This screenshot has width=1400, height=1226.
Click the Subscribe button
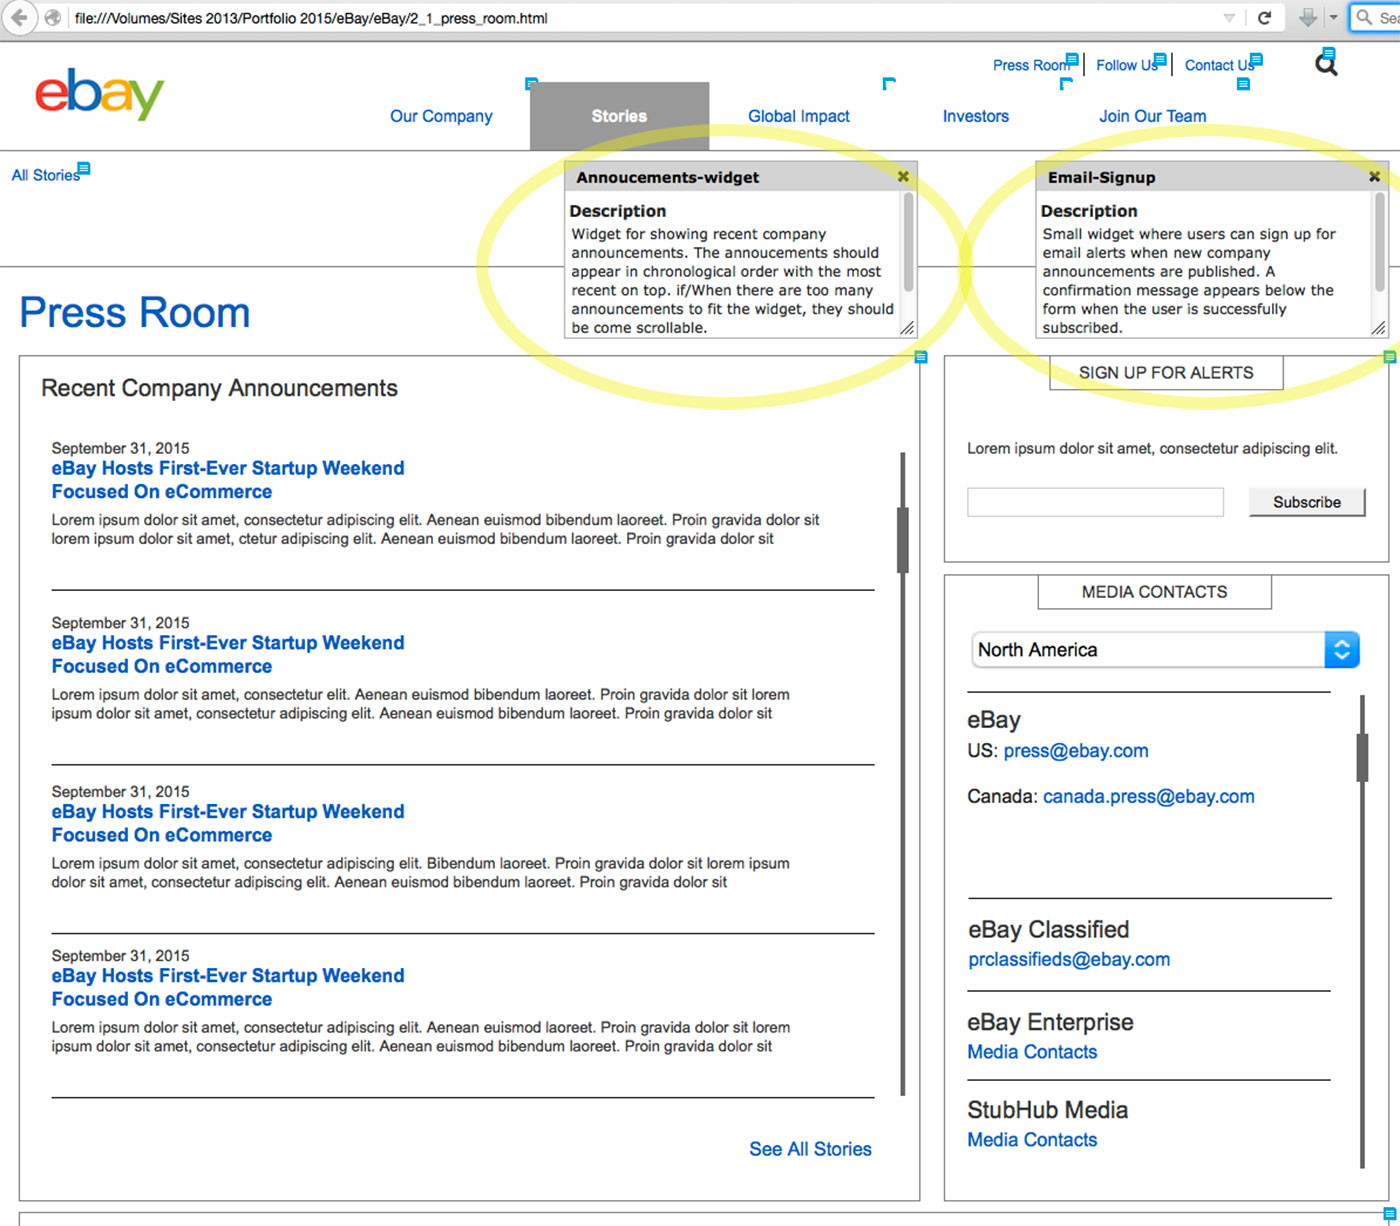point(1307,502)
